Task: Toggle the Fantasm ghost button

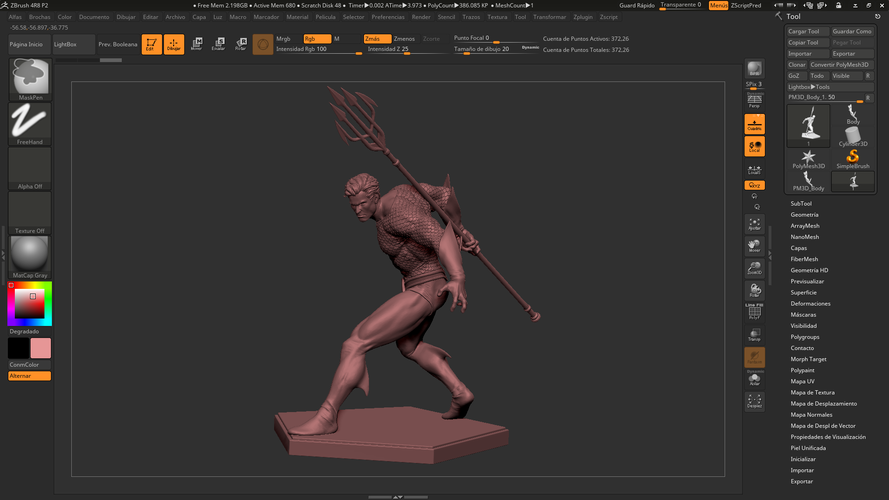Action: (x=755, y=357)
